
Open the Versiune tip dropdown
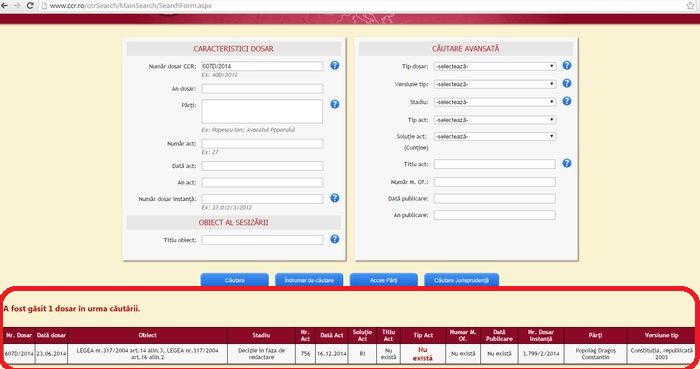[495, 84]
